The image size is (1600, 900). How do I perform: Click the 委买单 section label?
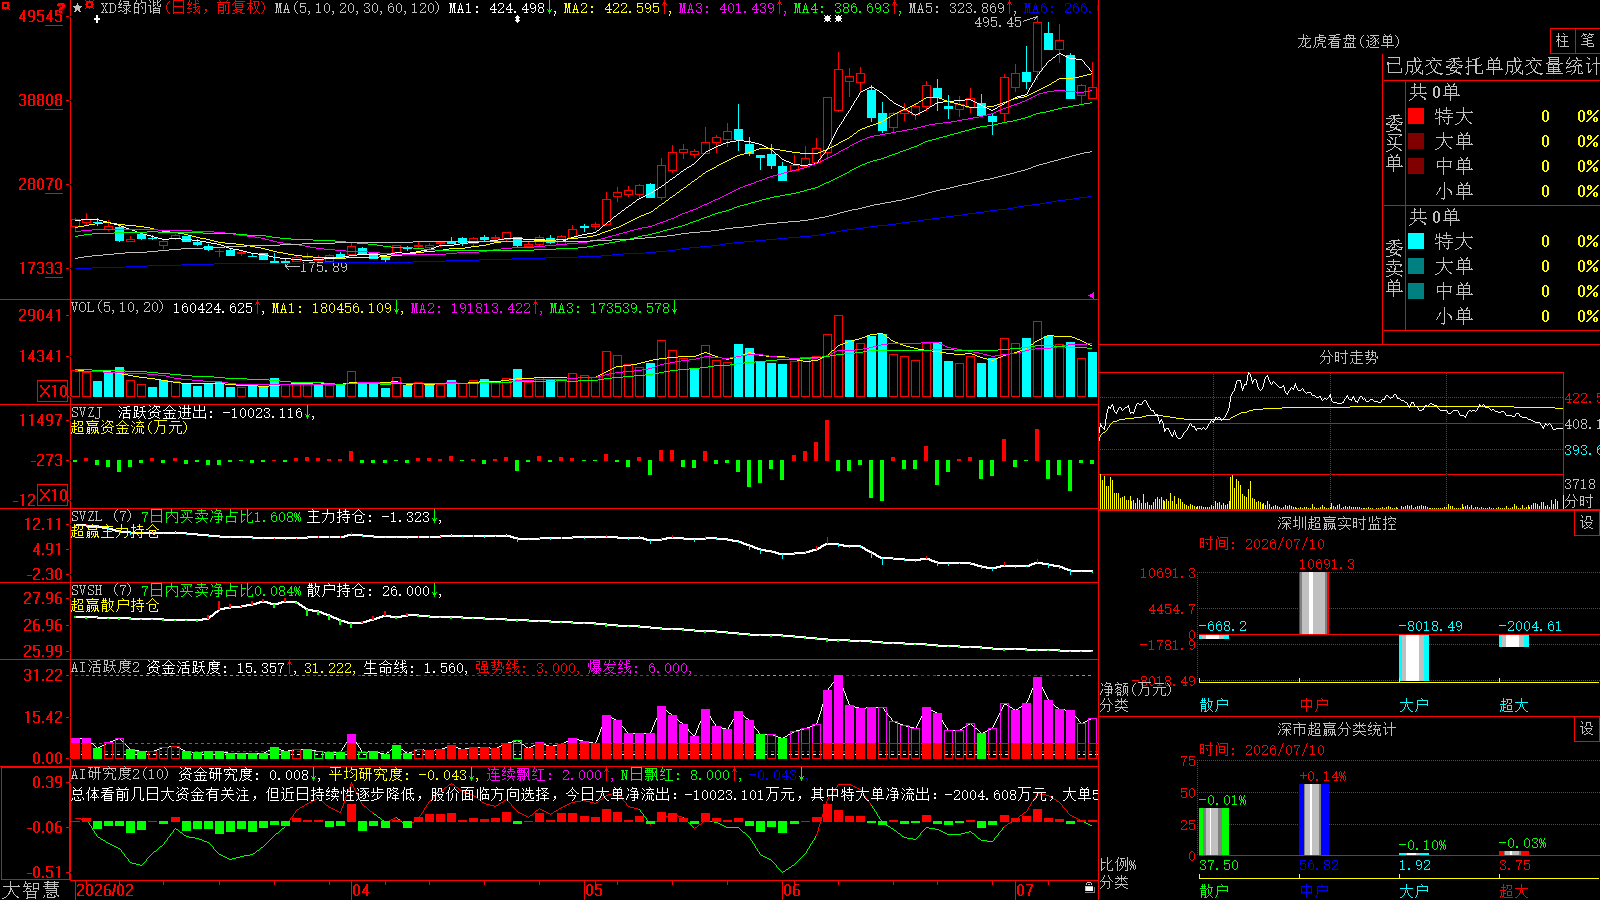click(1394, 143)
